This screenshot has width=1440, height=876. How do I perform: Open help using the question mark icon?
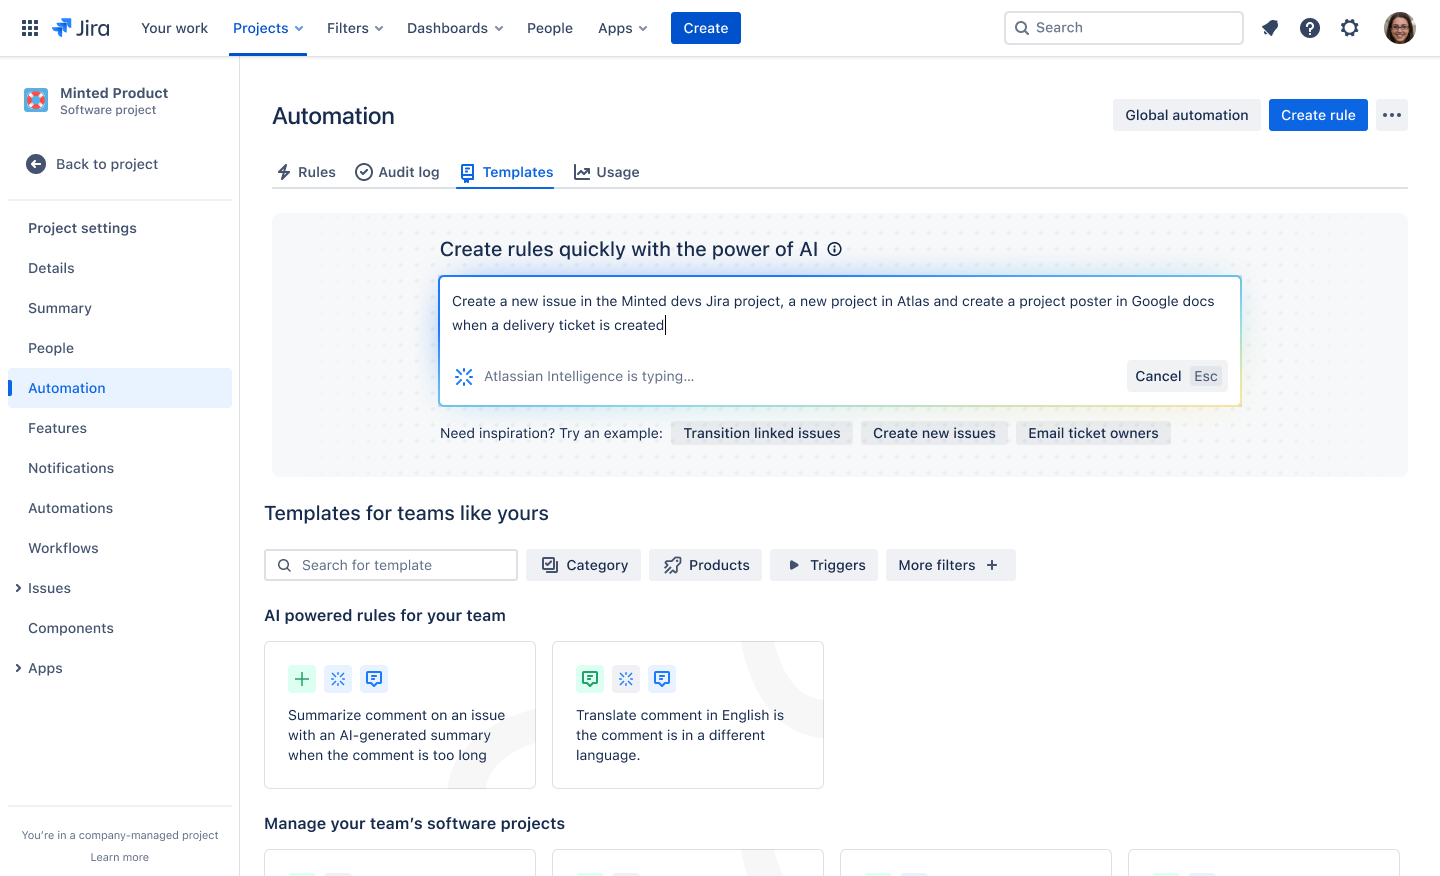[x=1310, y=27]
